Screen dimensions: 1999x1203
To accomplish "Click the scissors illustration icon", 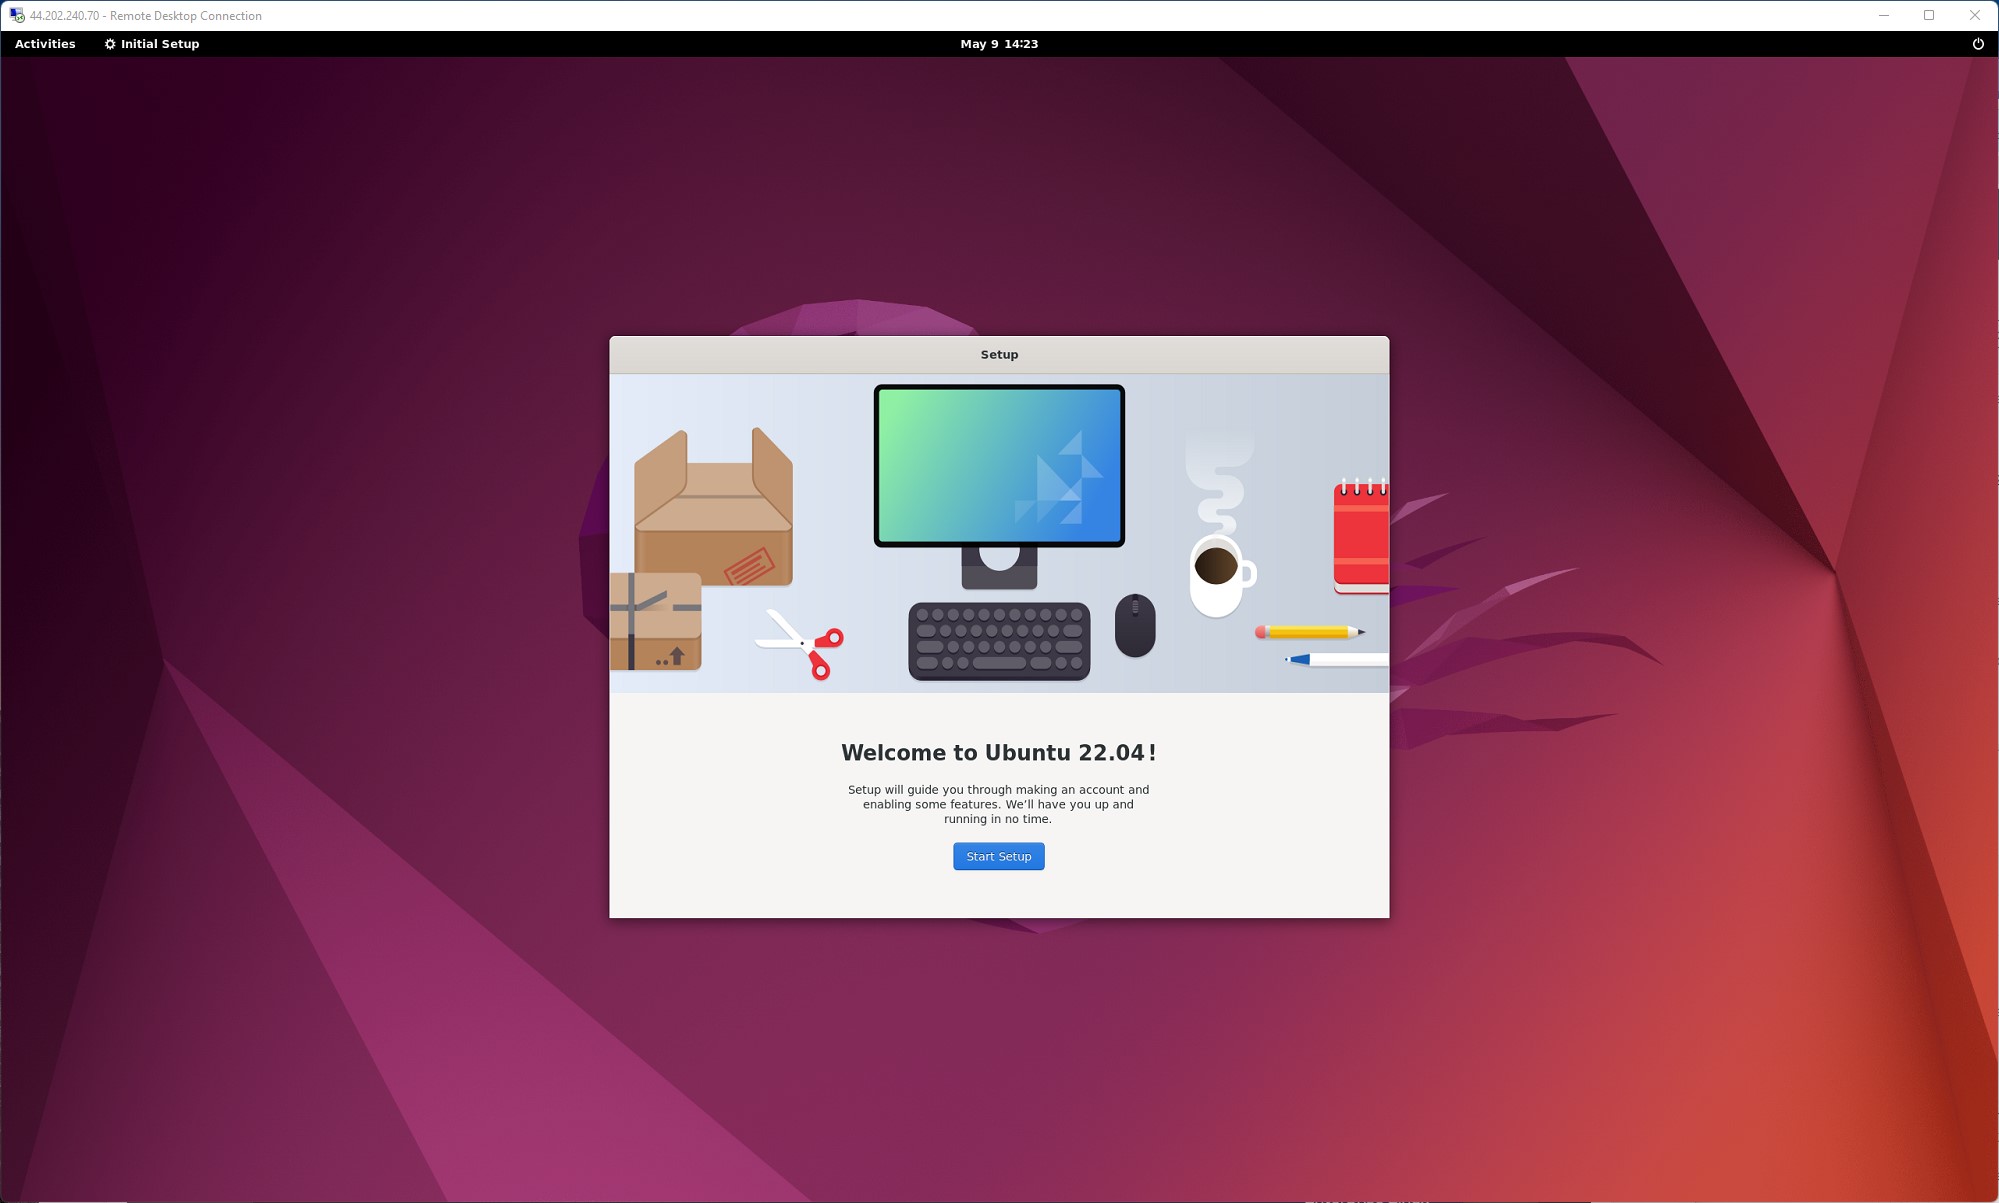I will [802, 642].
